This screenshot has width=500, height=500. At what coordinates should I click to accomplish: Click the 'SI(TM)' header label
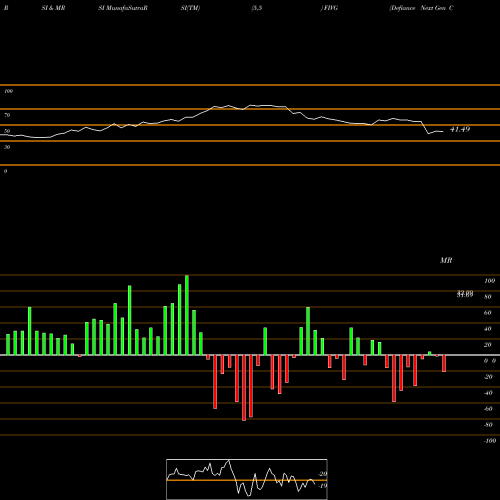[x=190, y=8]
